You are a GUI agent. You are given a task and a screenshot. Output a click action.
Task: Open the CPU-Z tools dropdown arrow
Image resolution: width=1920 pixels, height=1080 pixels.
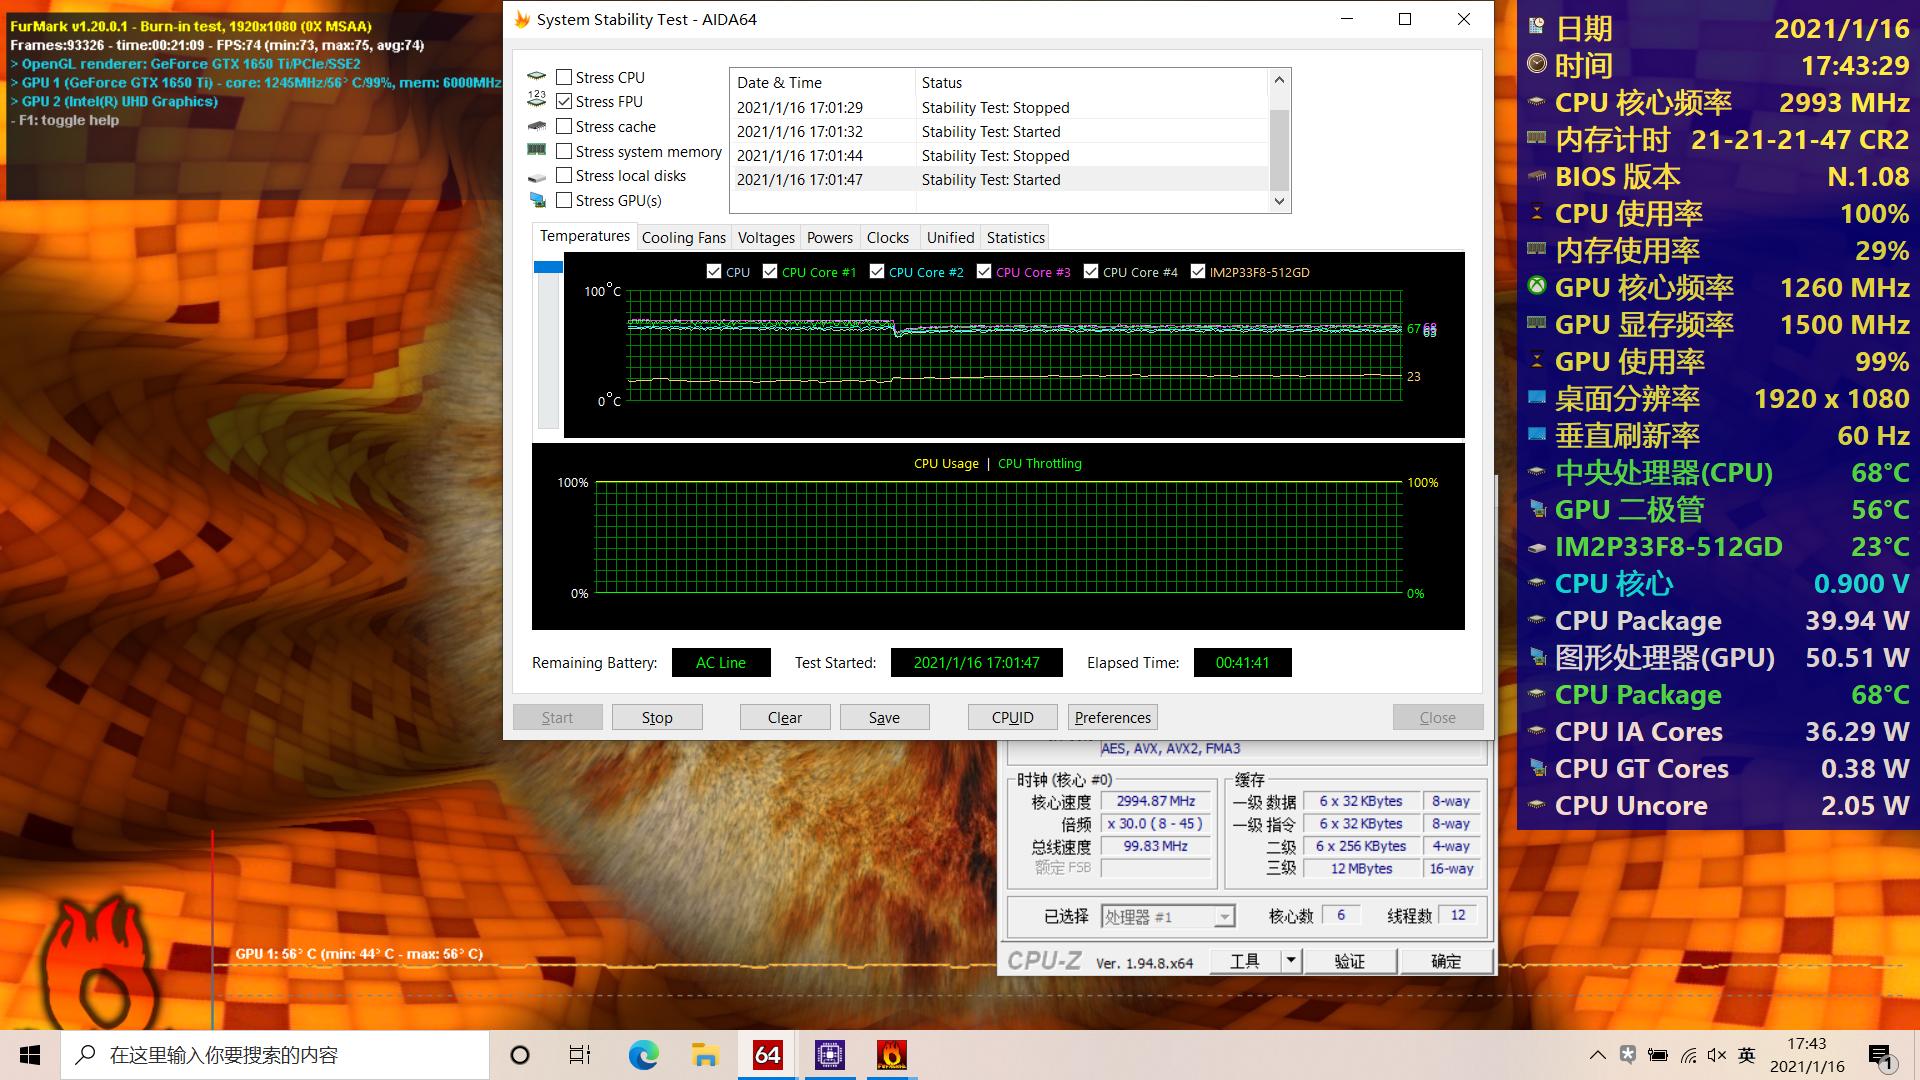pos(1291,961)
